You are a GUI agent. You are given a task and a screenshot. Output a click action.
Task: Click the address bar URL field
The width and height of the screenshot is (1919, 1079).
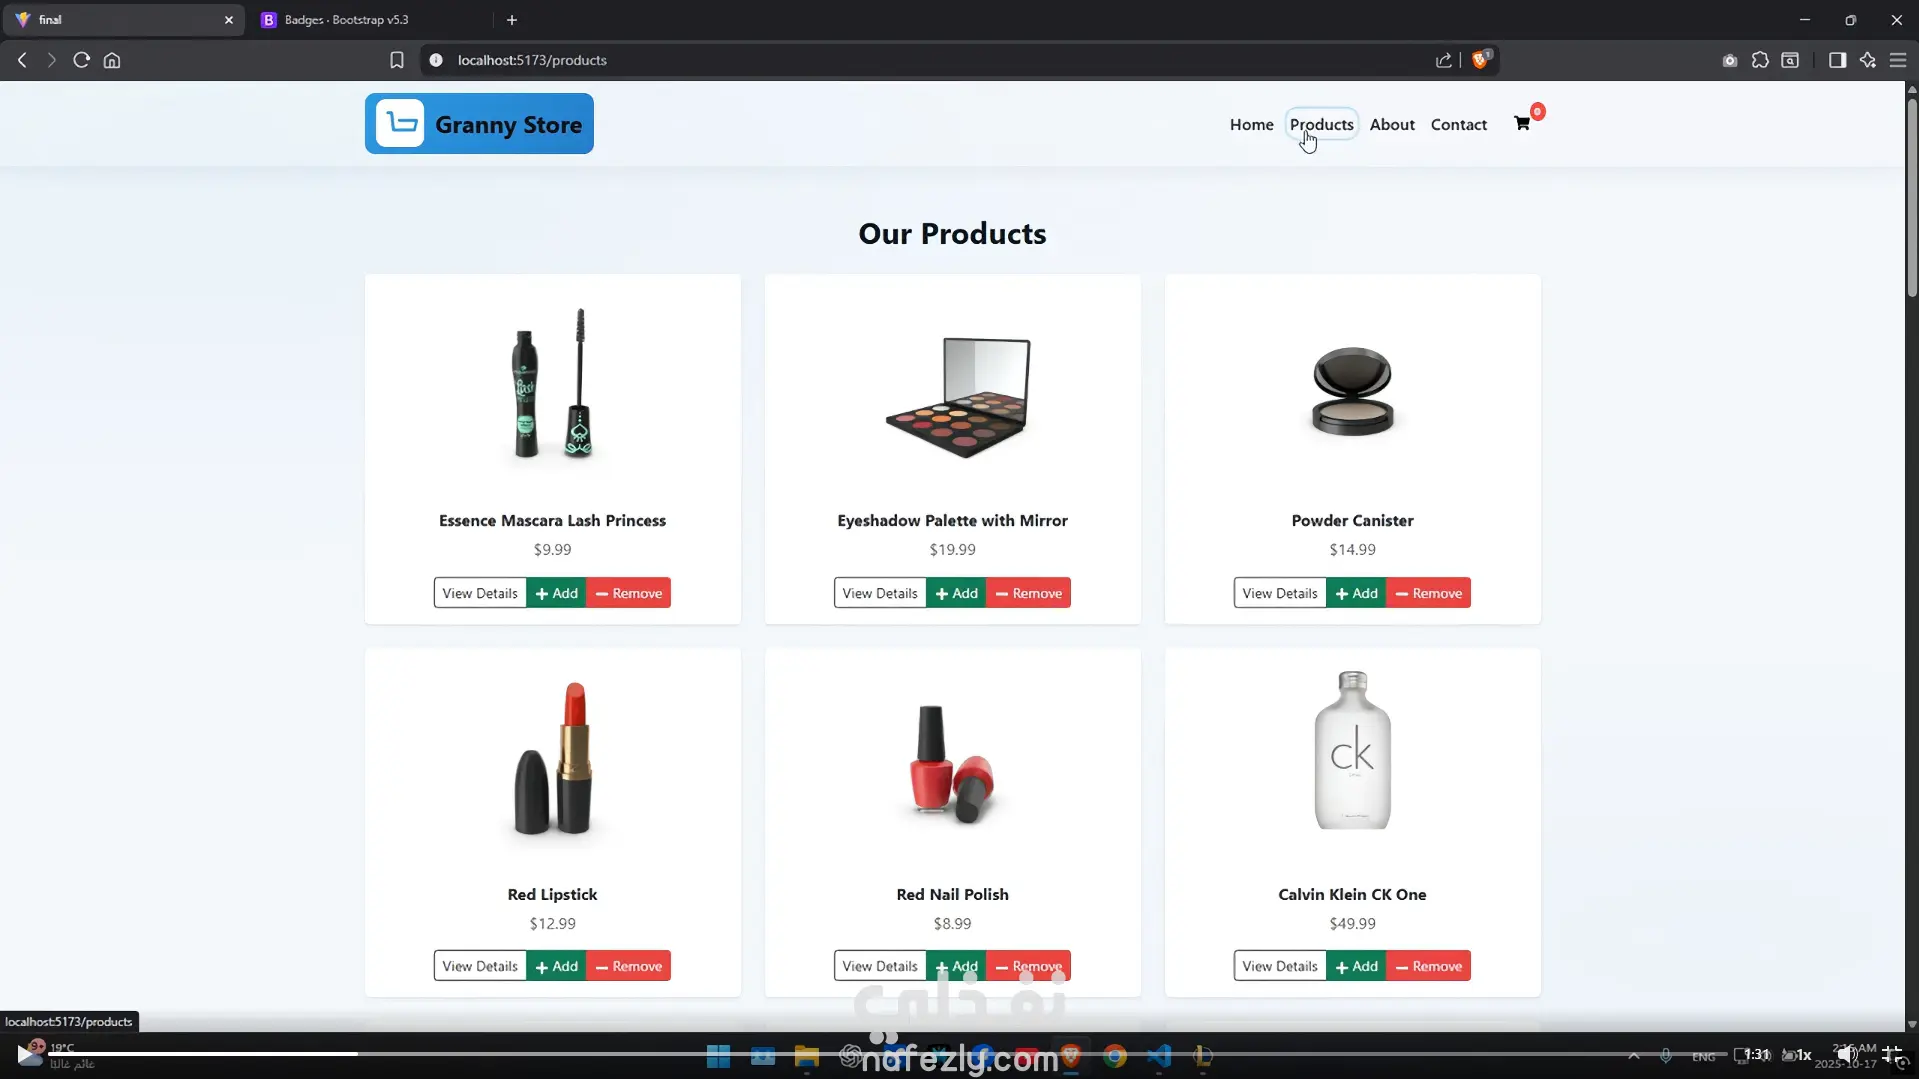click(940, 60)
